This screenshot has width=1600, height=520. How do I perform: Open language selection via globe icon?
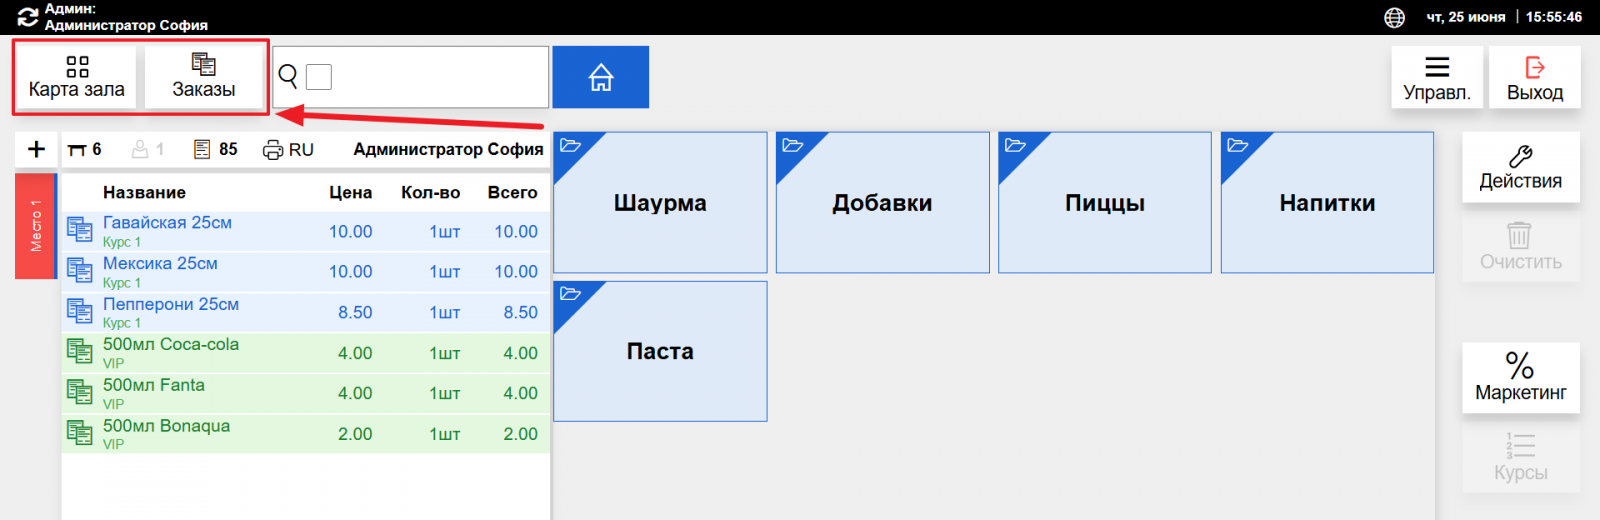click(x=1394, y=17)
